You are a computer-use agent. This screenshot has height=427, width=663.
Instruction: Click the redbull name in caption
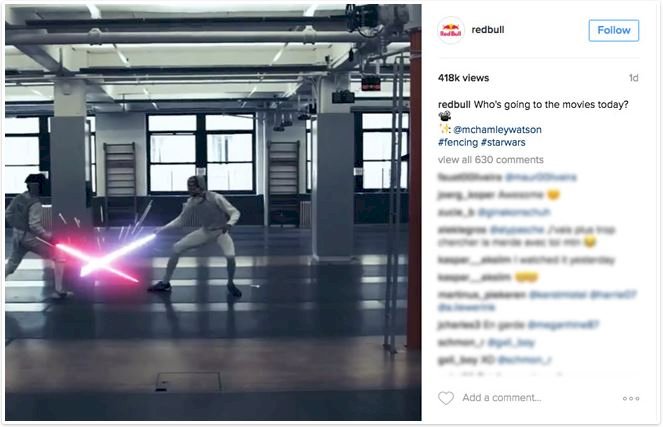(x=454, y=104)
